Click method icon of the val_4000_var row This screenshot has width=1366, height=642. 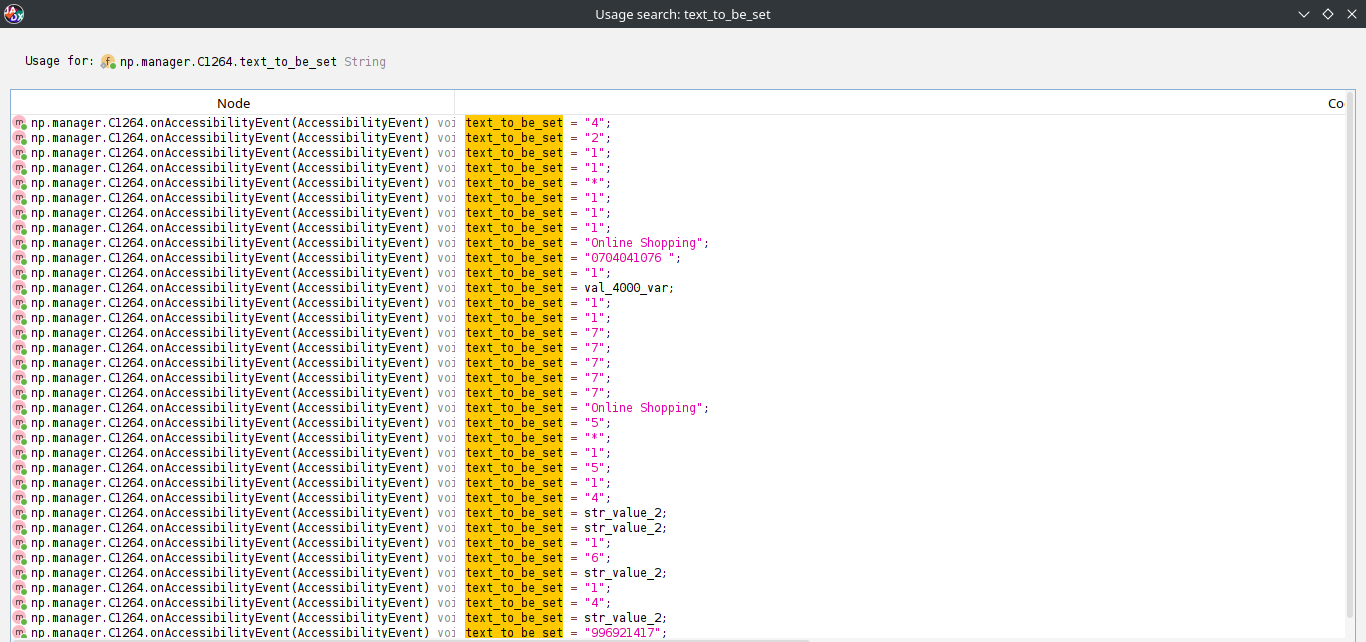coord(20,288)
